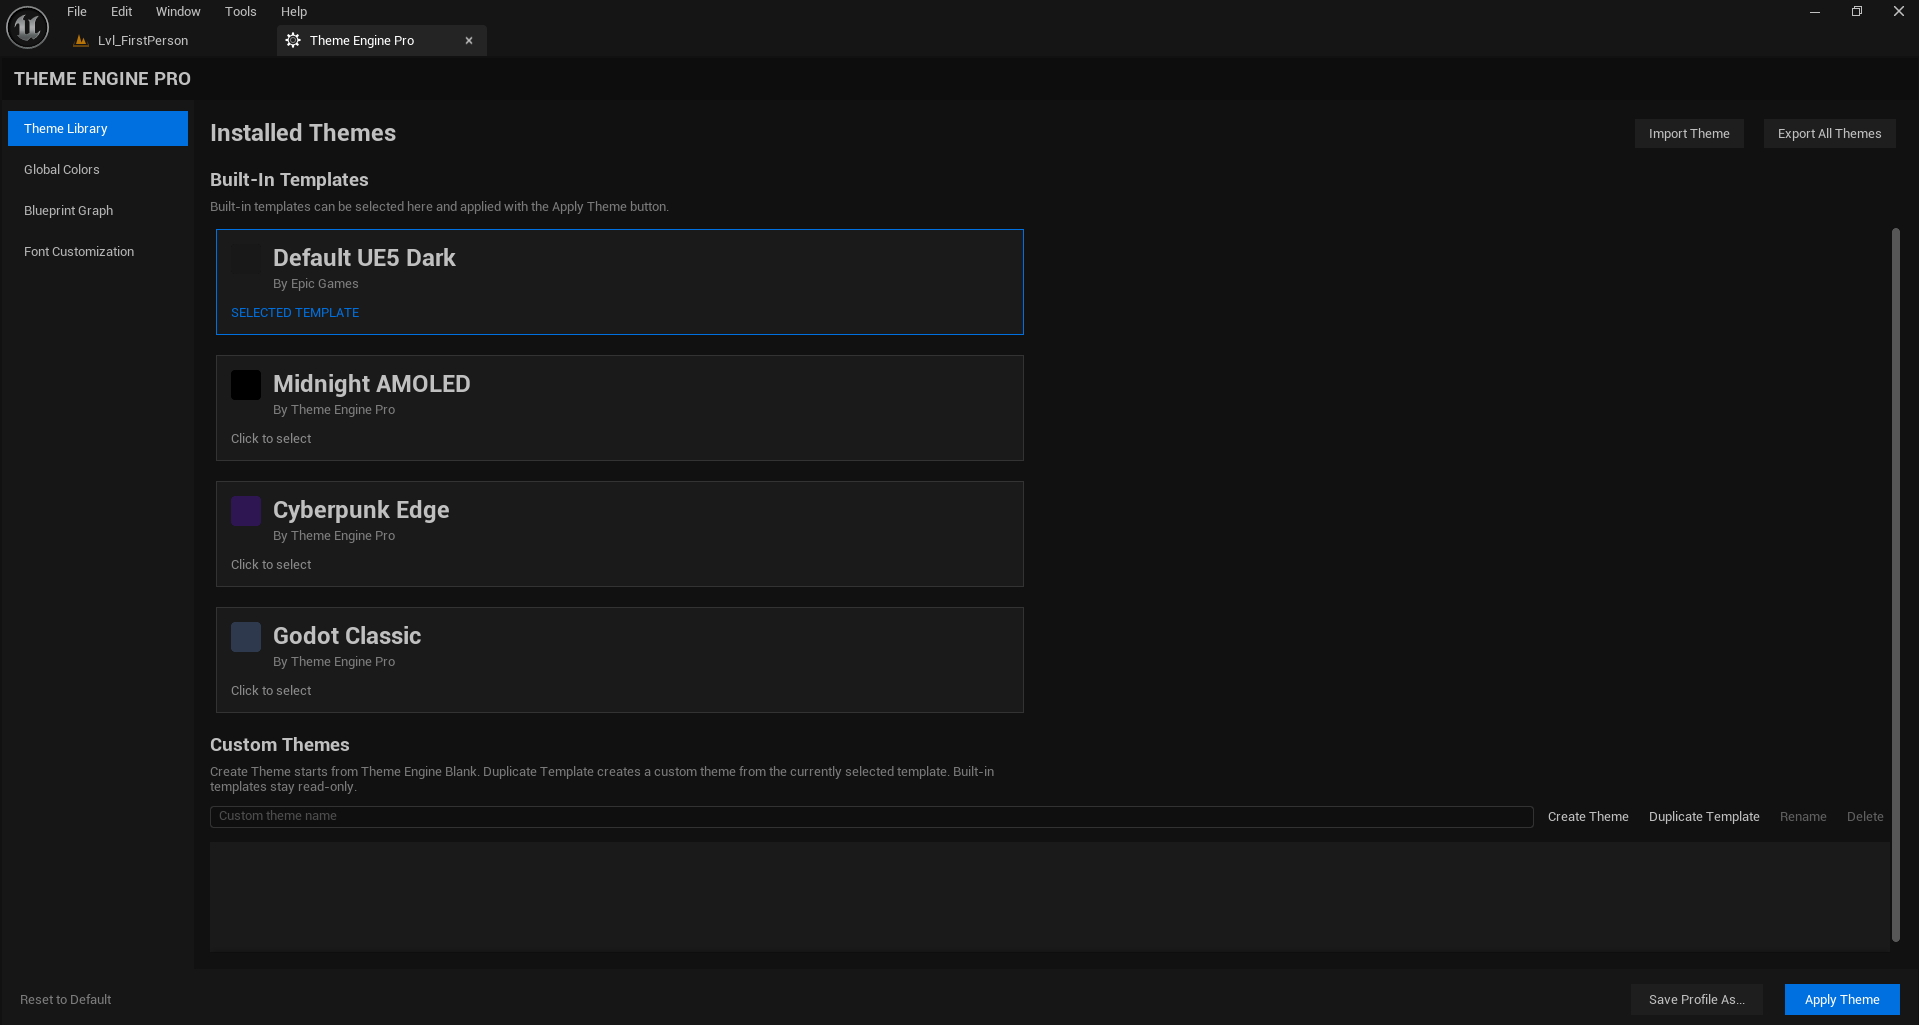Viewport: 1919px width, 1025px height.
Task: Click the Unreal Engine logo icon
Action: click(x=27, y=27)
